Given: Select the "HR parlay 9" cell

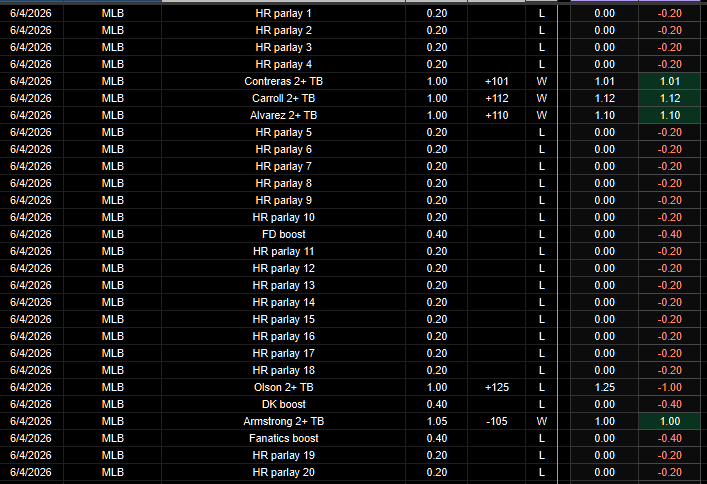Looking at the screenshot, I should (283, 200).
